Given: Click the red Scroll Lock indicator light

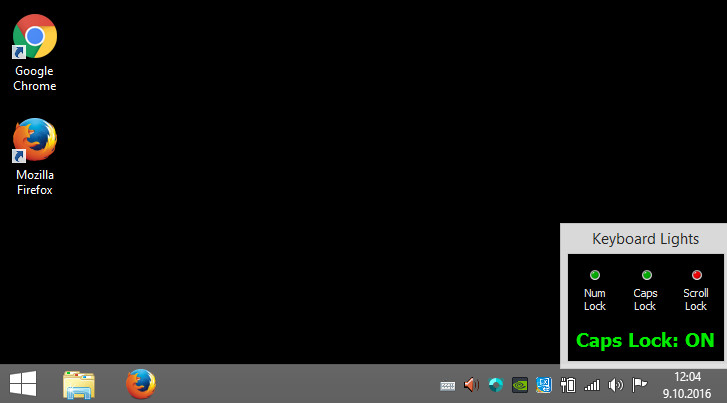Looking at the screenshot, I should pos(697,275).
